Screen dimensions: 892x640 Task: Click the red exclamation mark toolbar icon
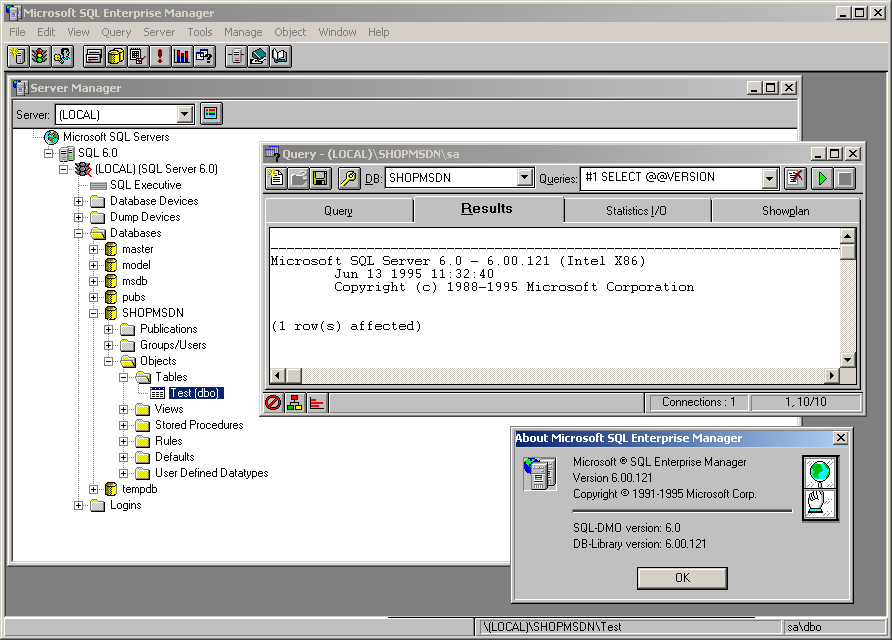(159, 56)
